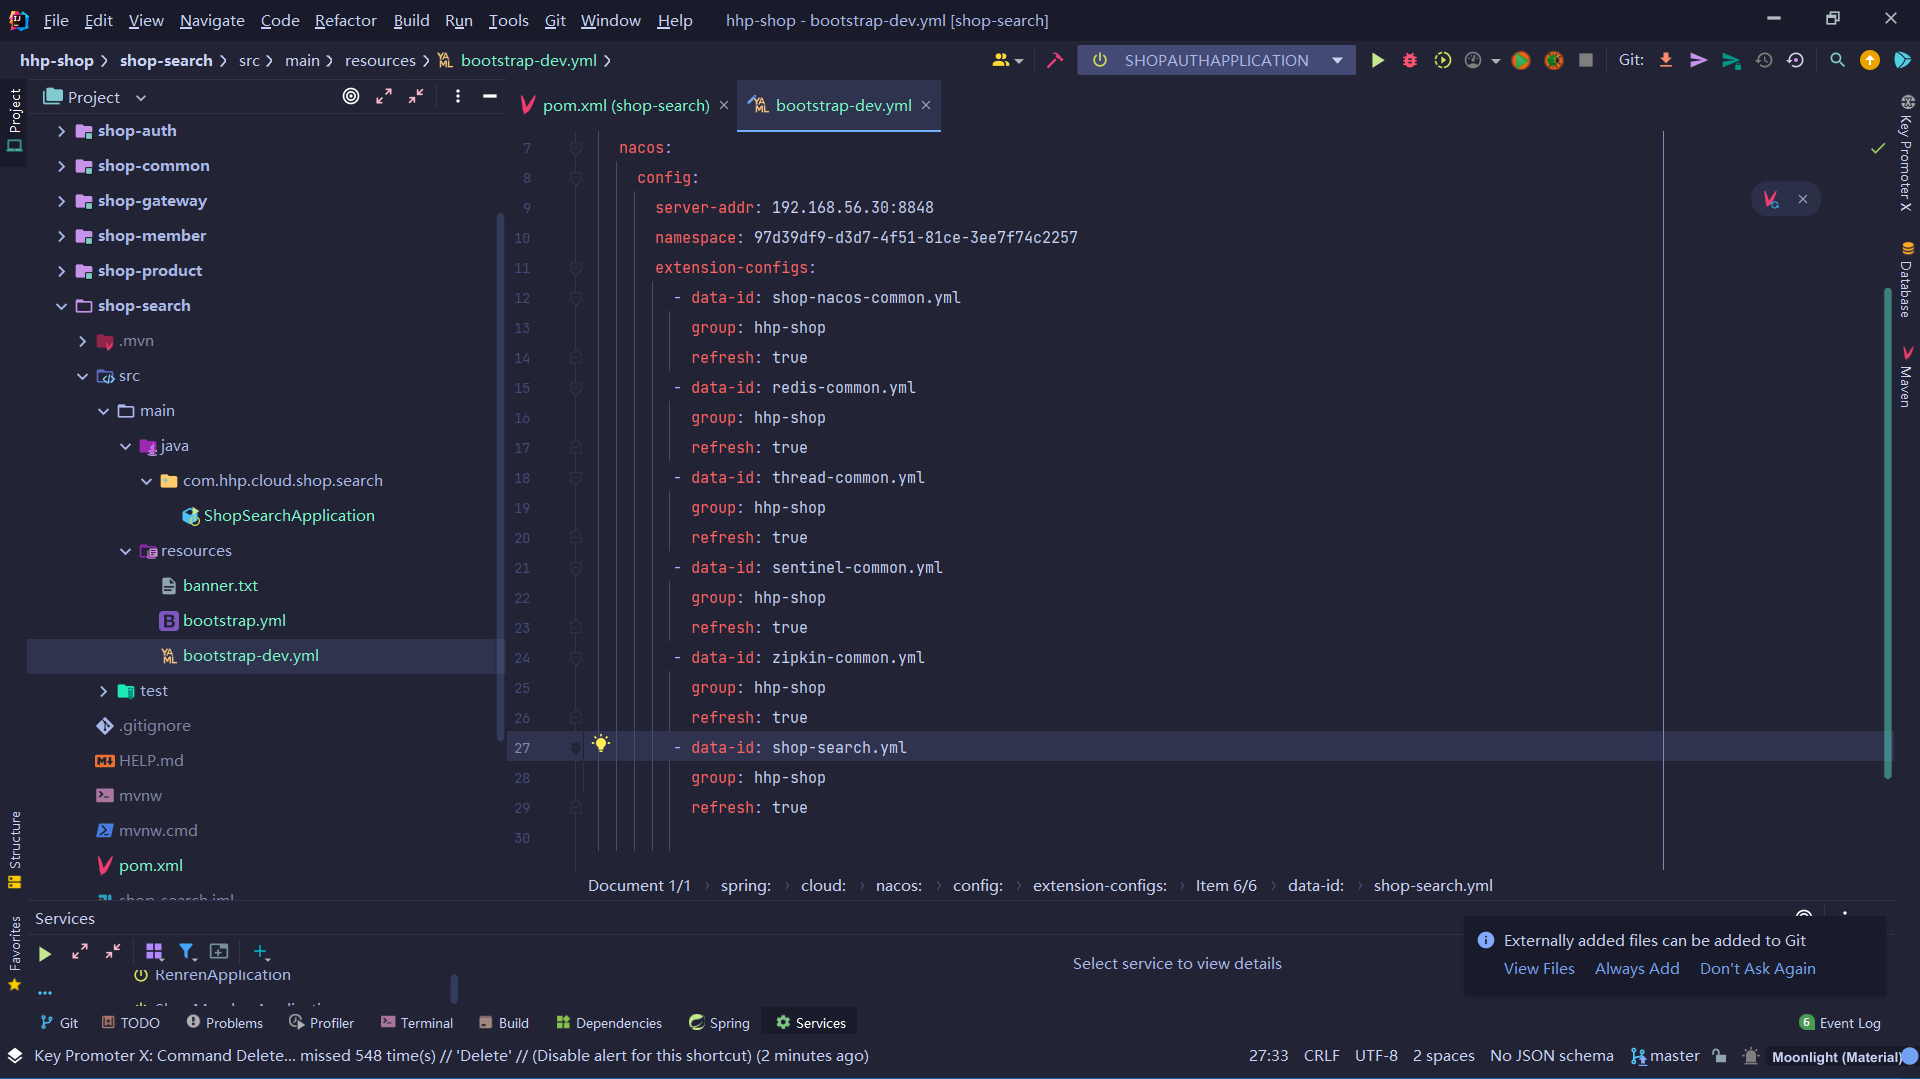
Task: Open the Services filter icon
Action: click(x=186, y=951)
